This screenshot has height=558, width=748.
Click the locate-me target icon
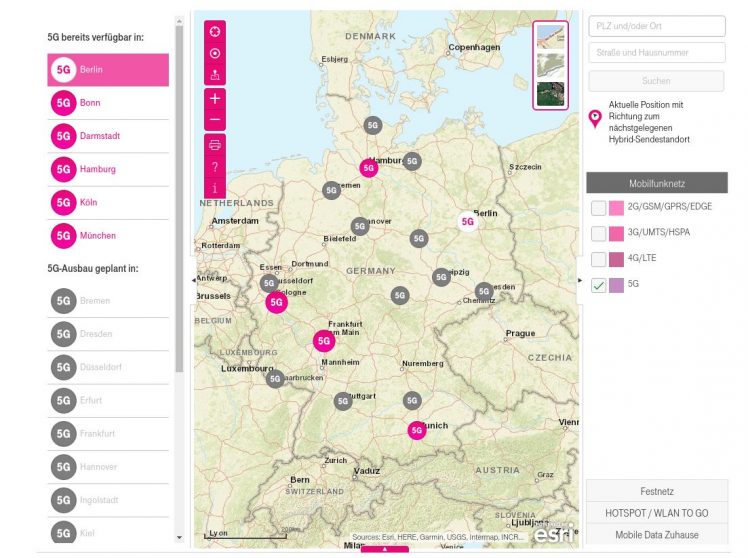[x=215, y=53]
